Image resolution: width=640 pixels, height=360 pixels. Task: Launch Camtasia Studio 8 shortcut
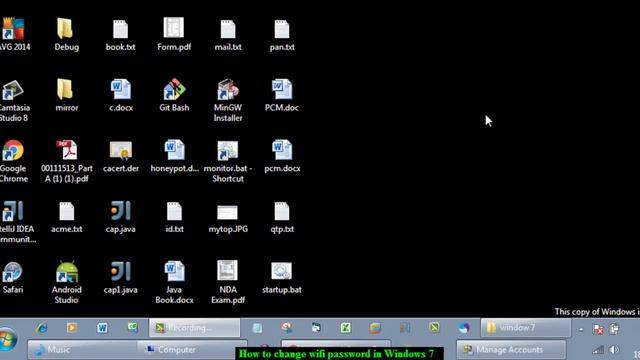click(14, 100)
